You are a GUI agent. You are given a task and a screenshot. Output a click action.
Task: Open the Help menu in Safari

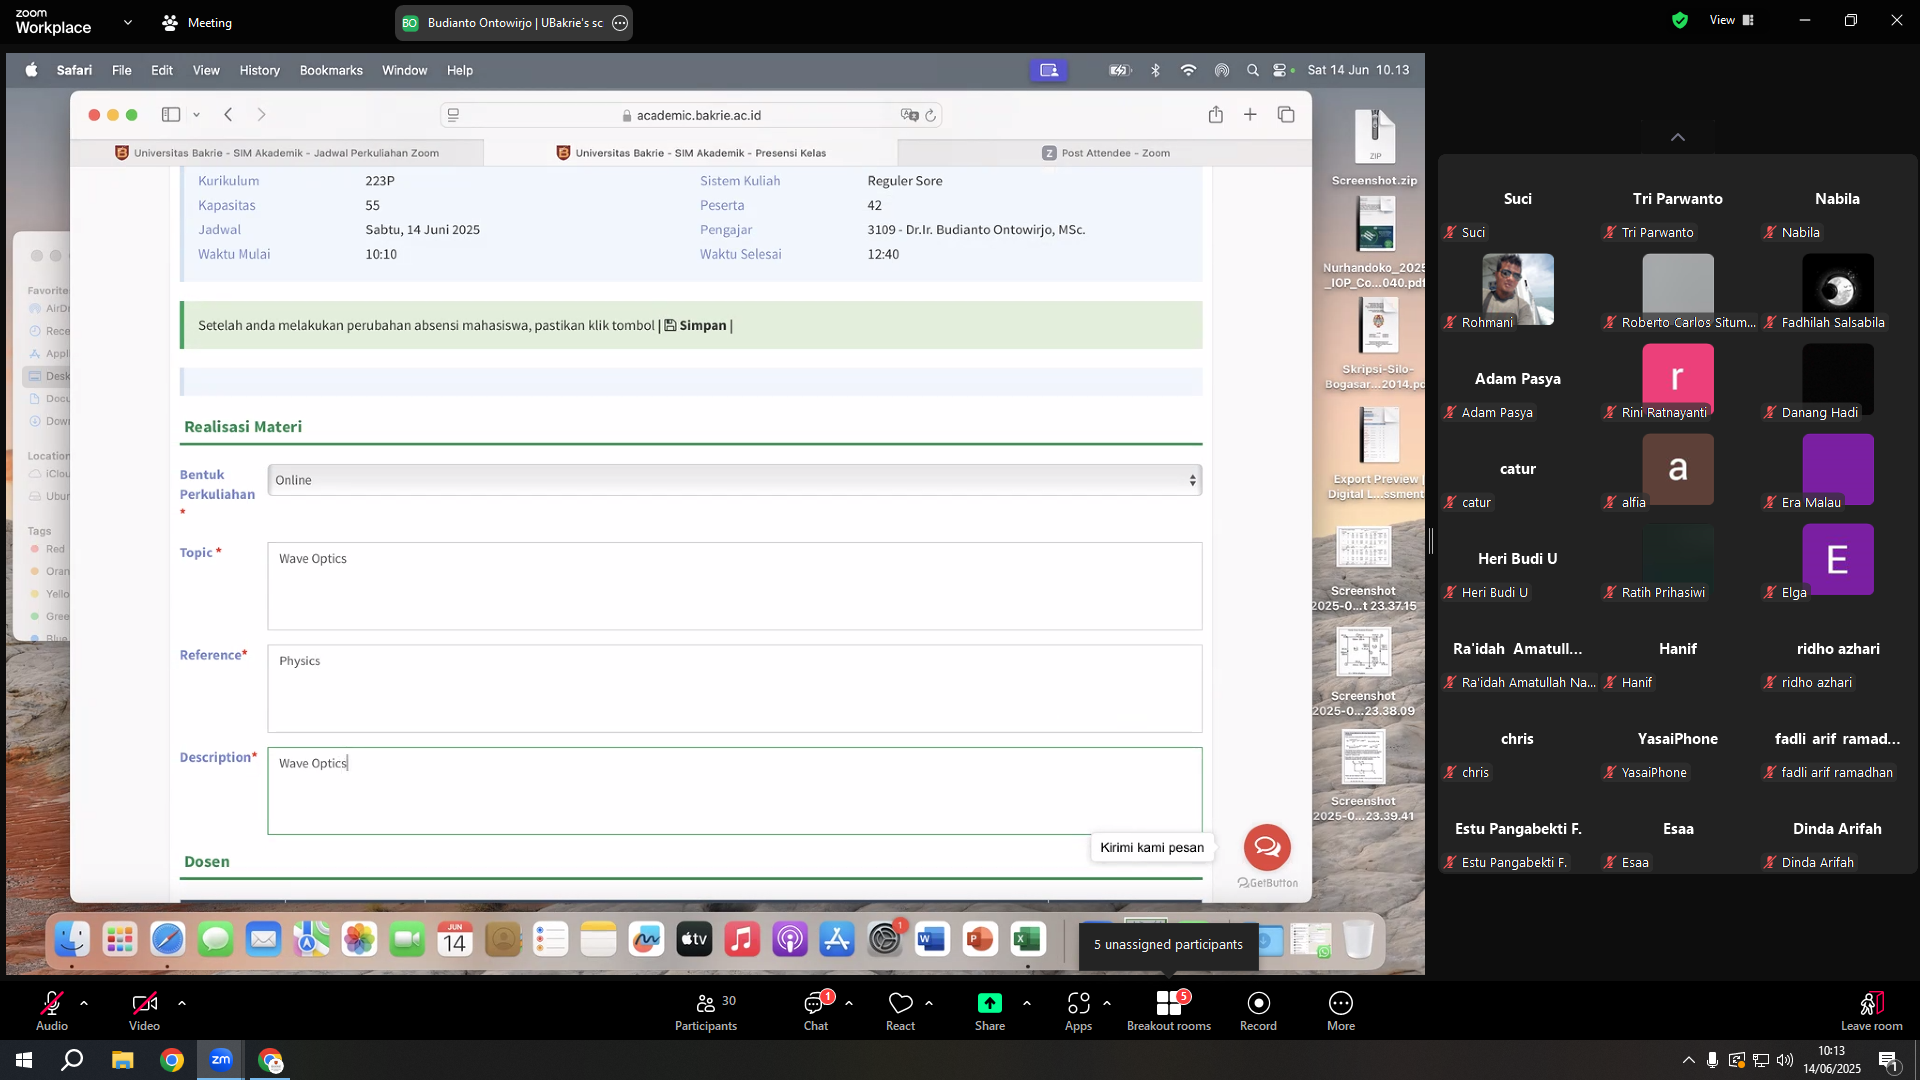coord(460,70)
